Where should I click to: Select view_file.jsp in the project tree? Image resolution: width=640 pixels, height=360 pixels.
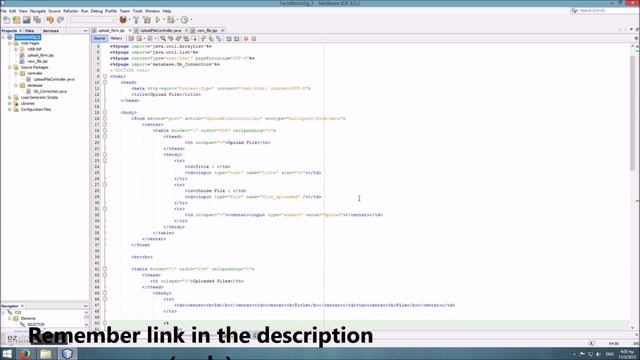click(38, 61)
